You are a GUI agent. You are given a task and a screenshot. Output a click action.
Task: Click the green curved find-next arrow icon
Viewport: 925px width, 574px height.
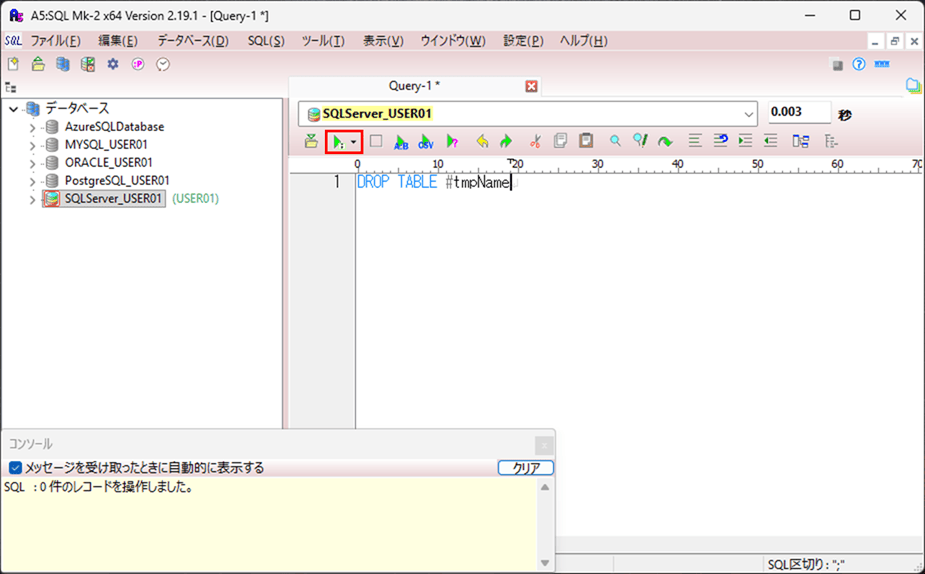(x=665, y=142)
